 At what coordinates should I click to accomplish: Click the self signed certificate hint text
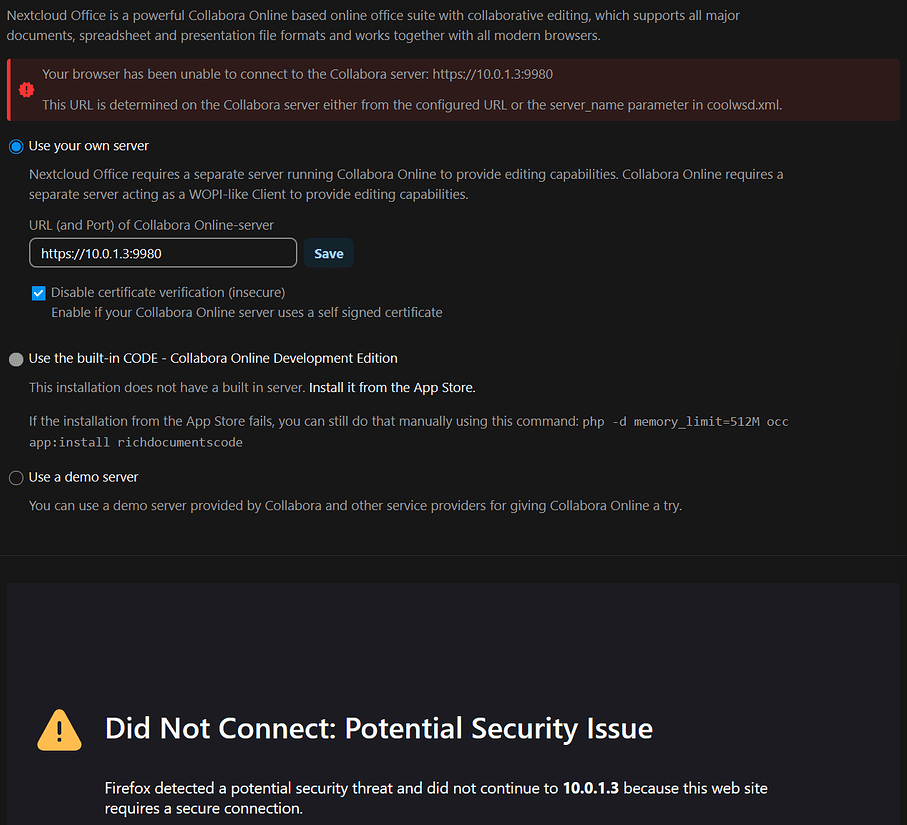[246, 312]
